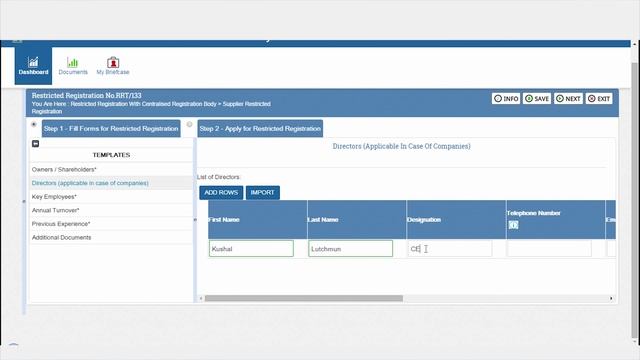The image size is (640, 360).
Task: Open Key Employees template
Action: (111, 197)
